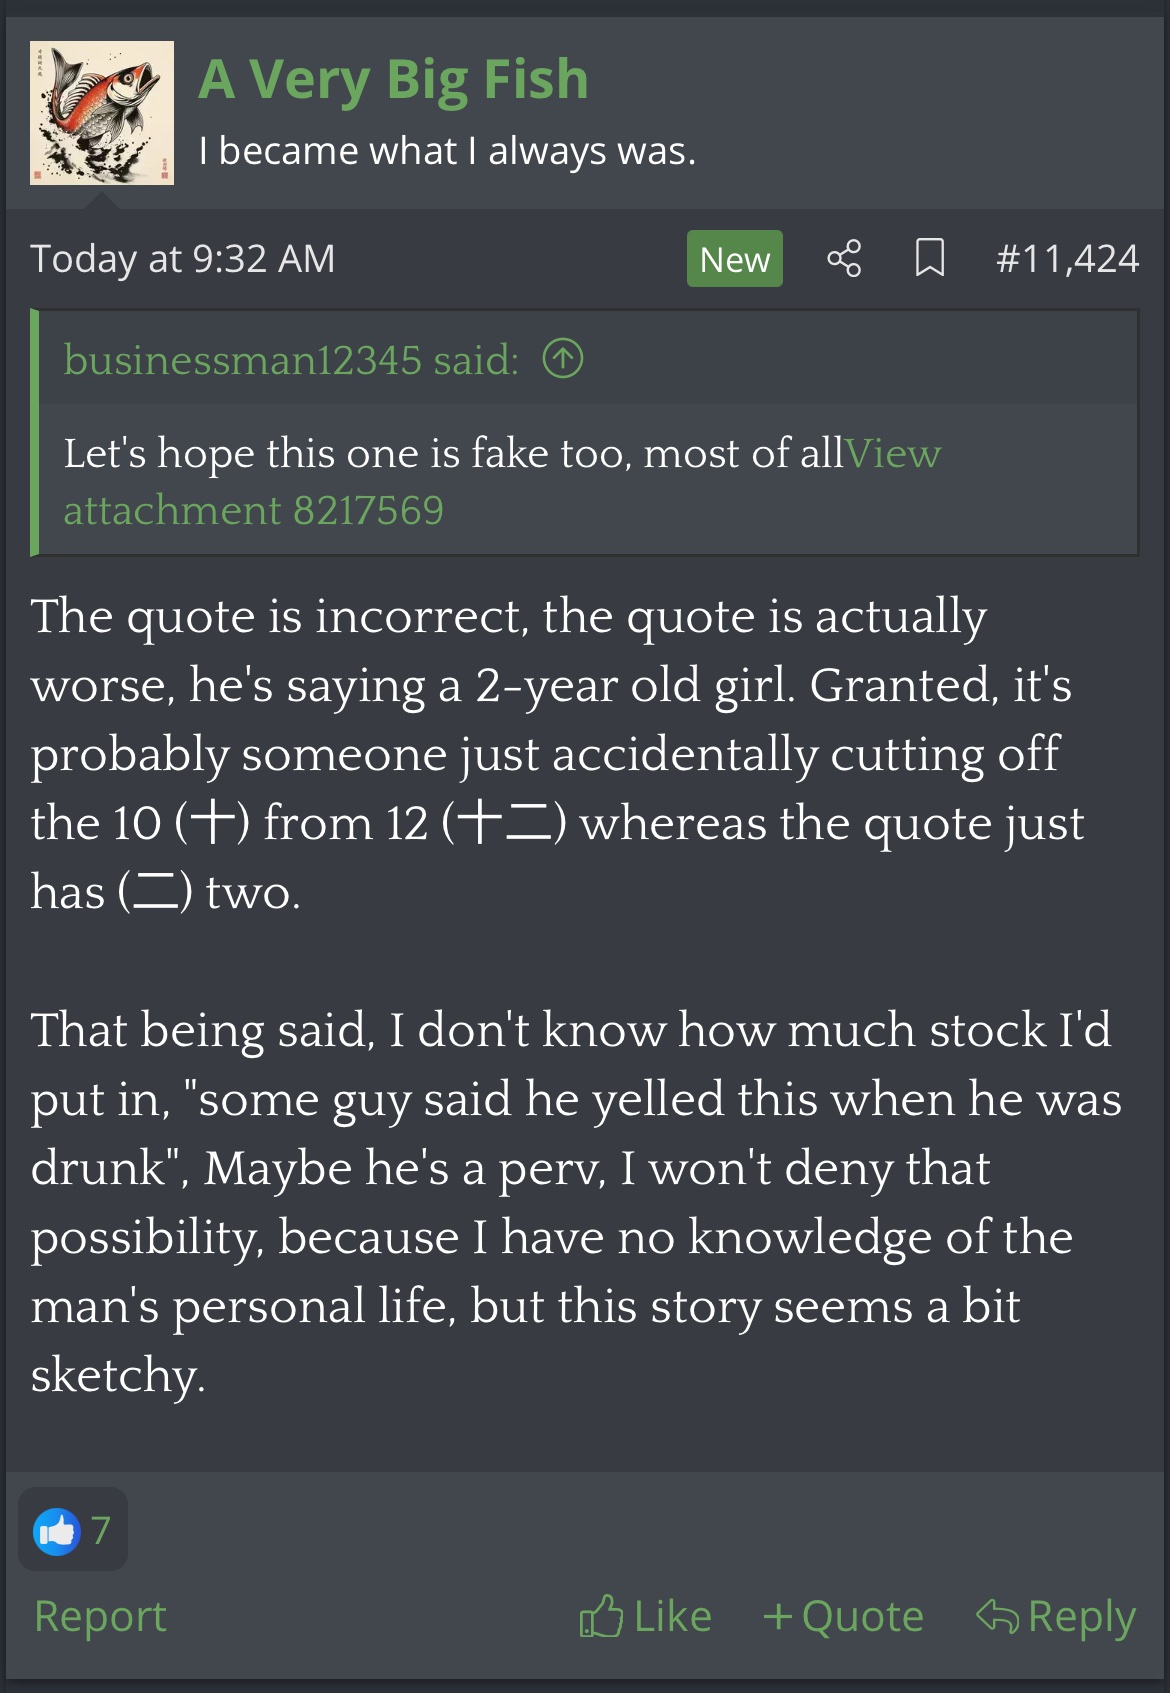Open the reaction count number 7
1170x1693 pixels.
(x=101, y=1531)
